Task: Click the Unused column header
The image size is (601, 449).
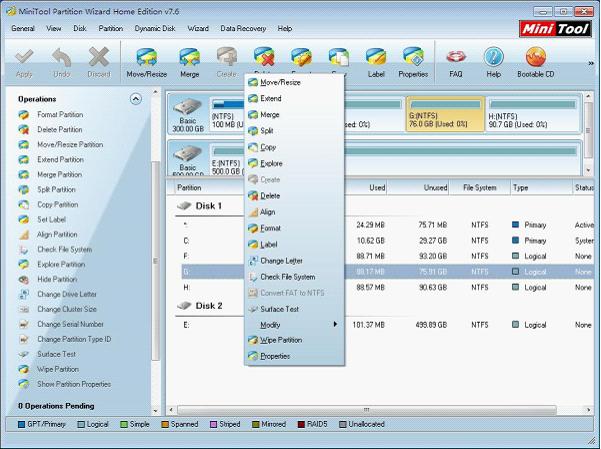Action: tap(418, 187)
